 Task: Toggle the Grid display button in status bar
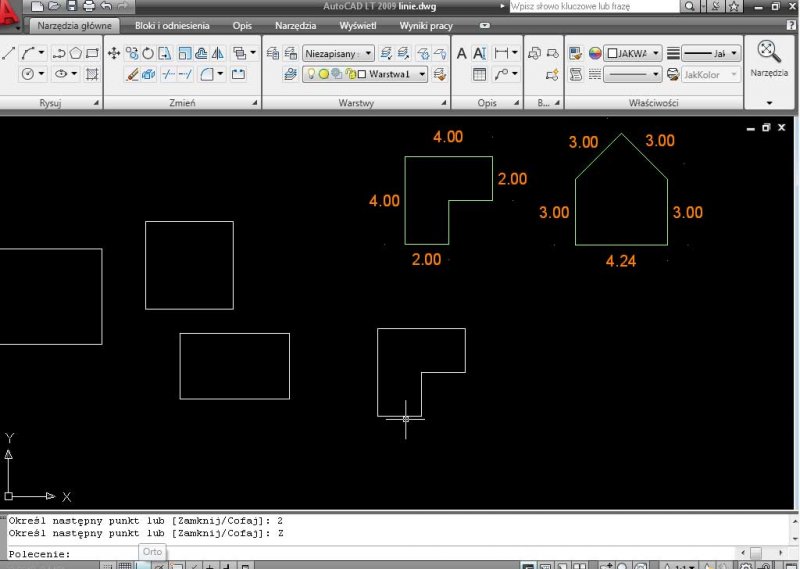(125, 566)
